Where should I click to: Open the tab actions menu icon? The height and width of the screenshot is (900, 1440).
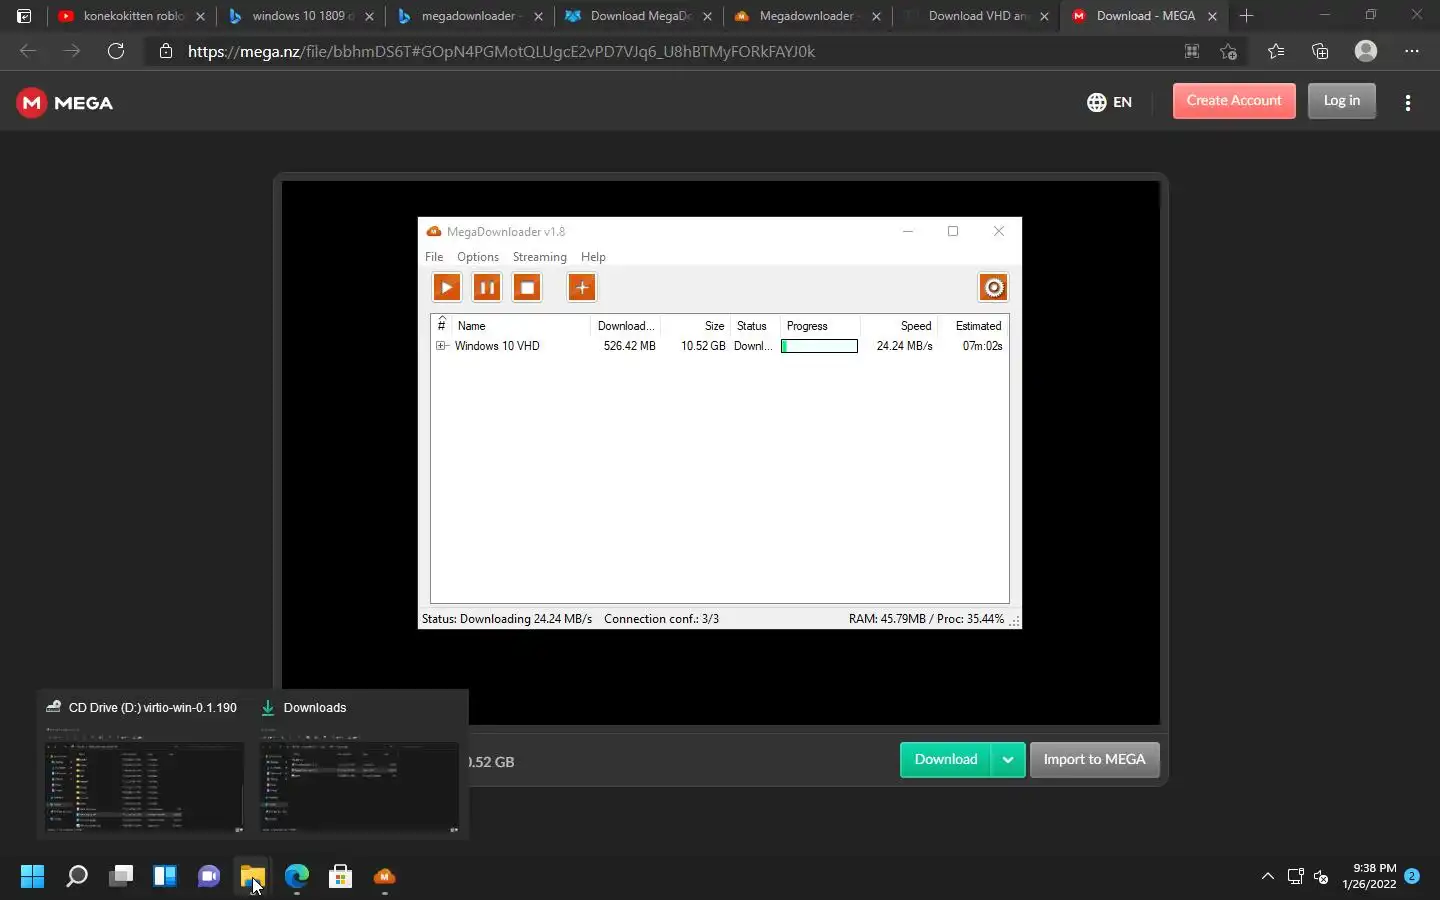tap(24, 16)
